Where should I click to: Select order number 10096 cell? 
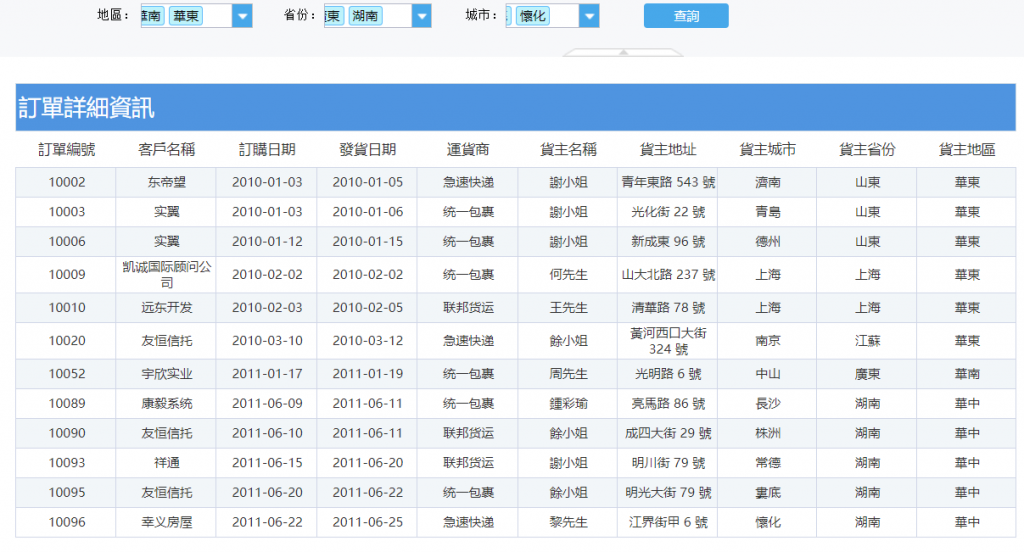point(66,523)
